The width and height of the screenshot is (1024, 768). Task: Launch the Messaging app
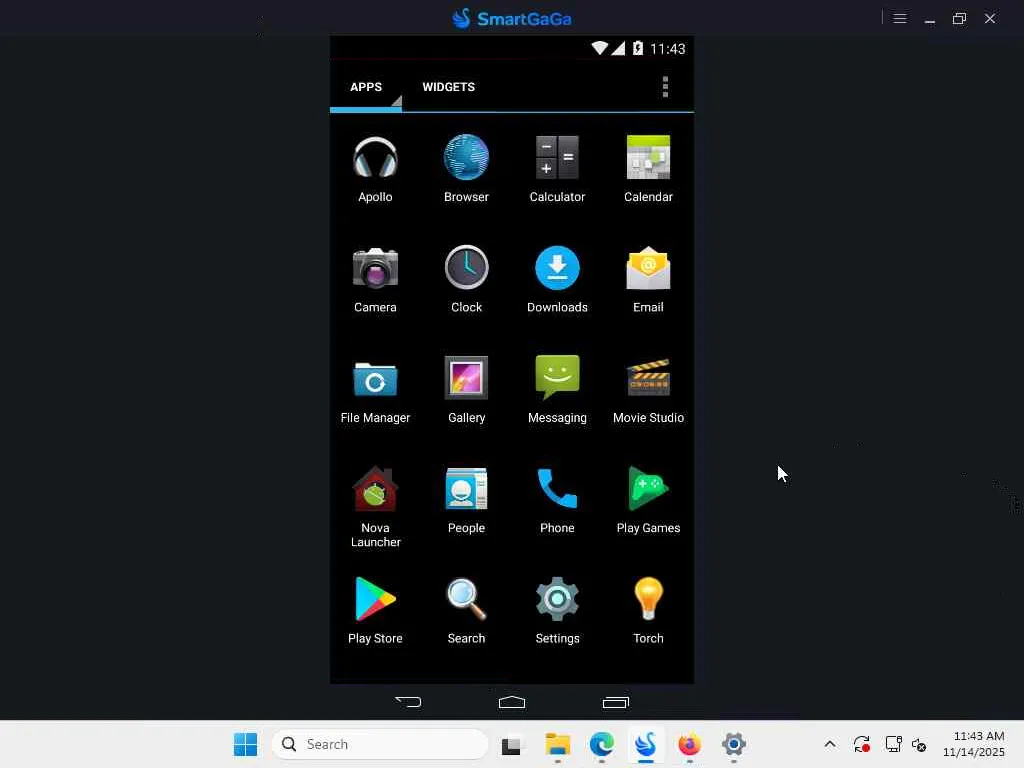point(557,390)
